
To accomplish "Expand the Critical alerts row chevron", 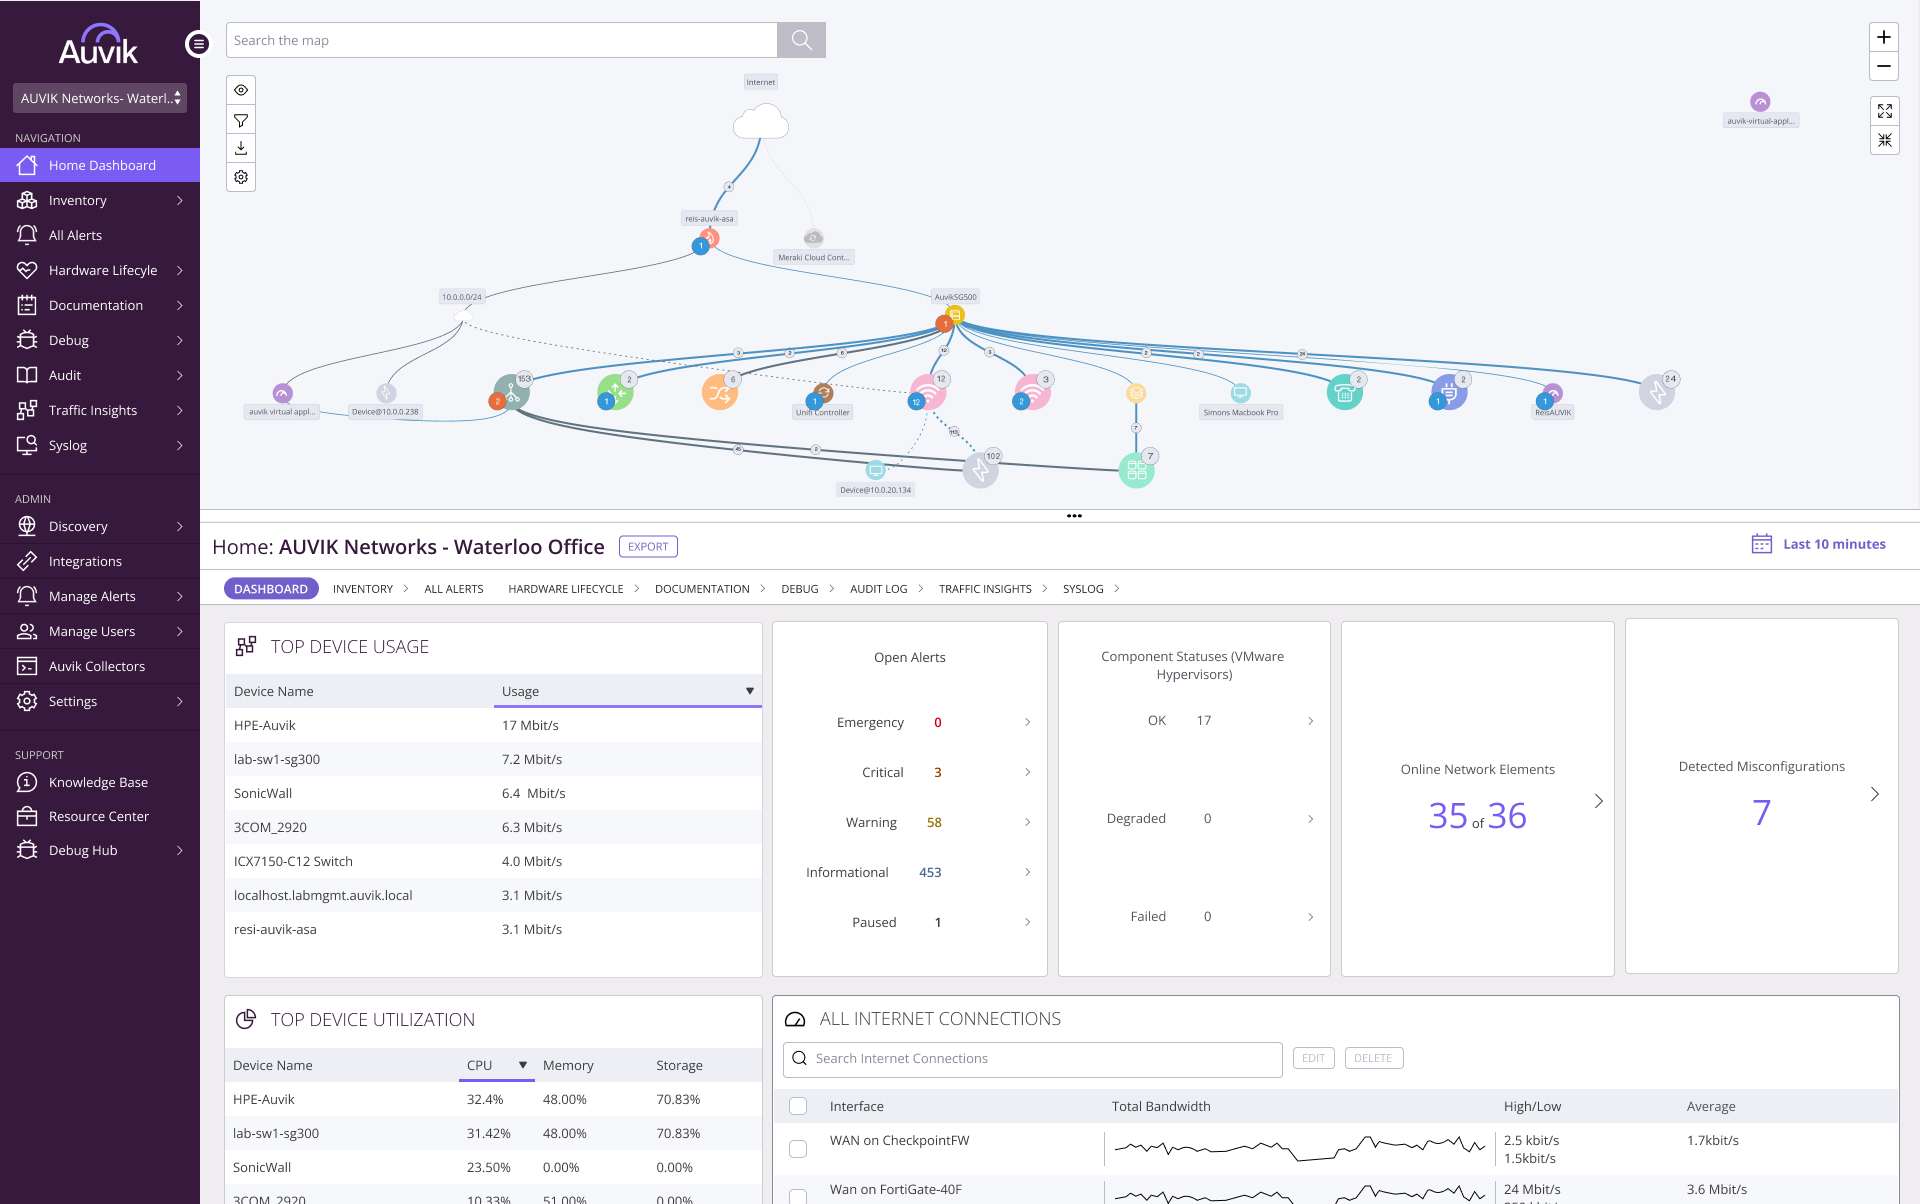I will (x=1027, y=772).
